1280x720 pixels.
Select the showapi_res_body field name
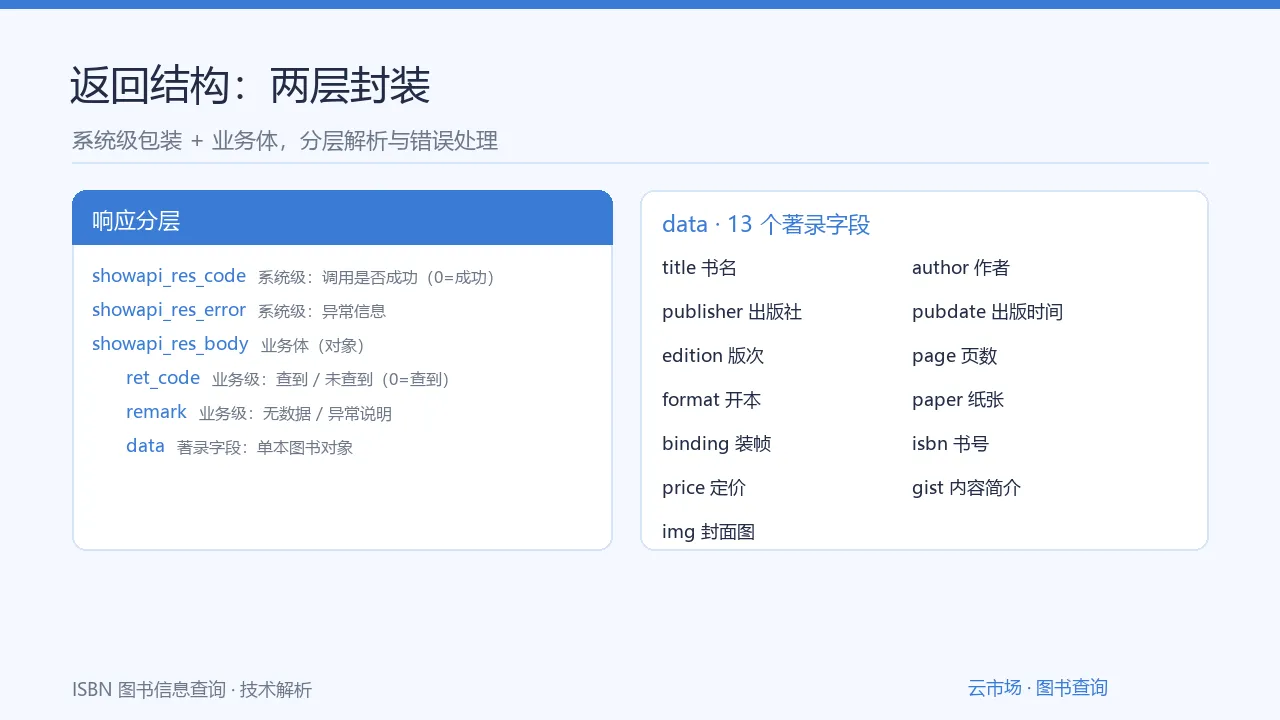170,344
